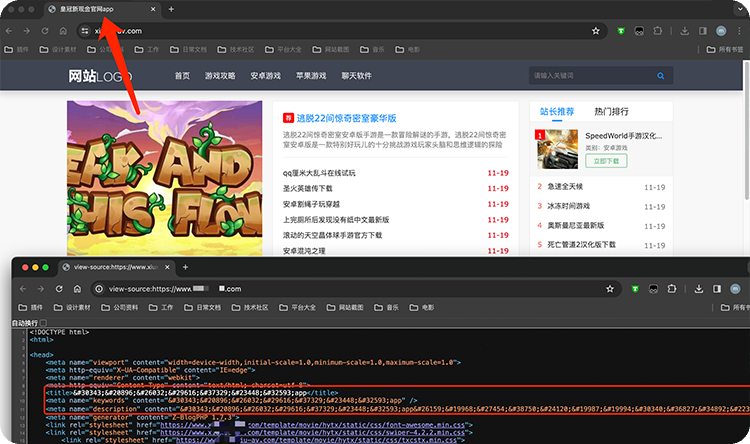Open link 圣火英雄传下载
Image resolution: width=750 pixels, height=444 pixels.
pyautogui.click(x=308, y=189)
